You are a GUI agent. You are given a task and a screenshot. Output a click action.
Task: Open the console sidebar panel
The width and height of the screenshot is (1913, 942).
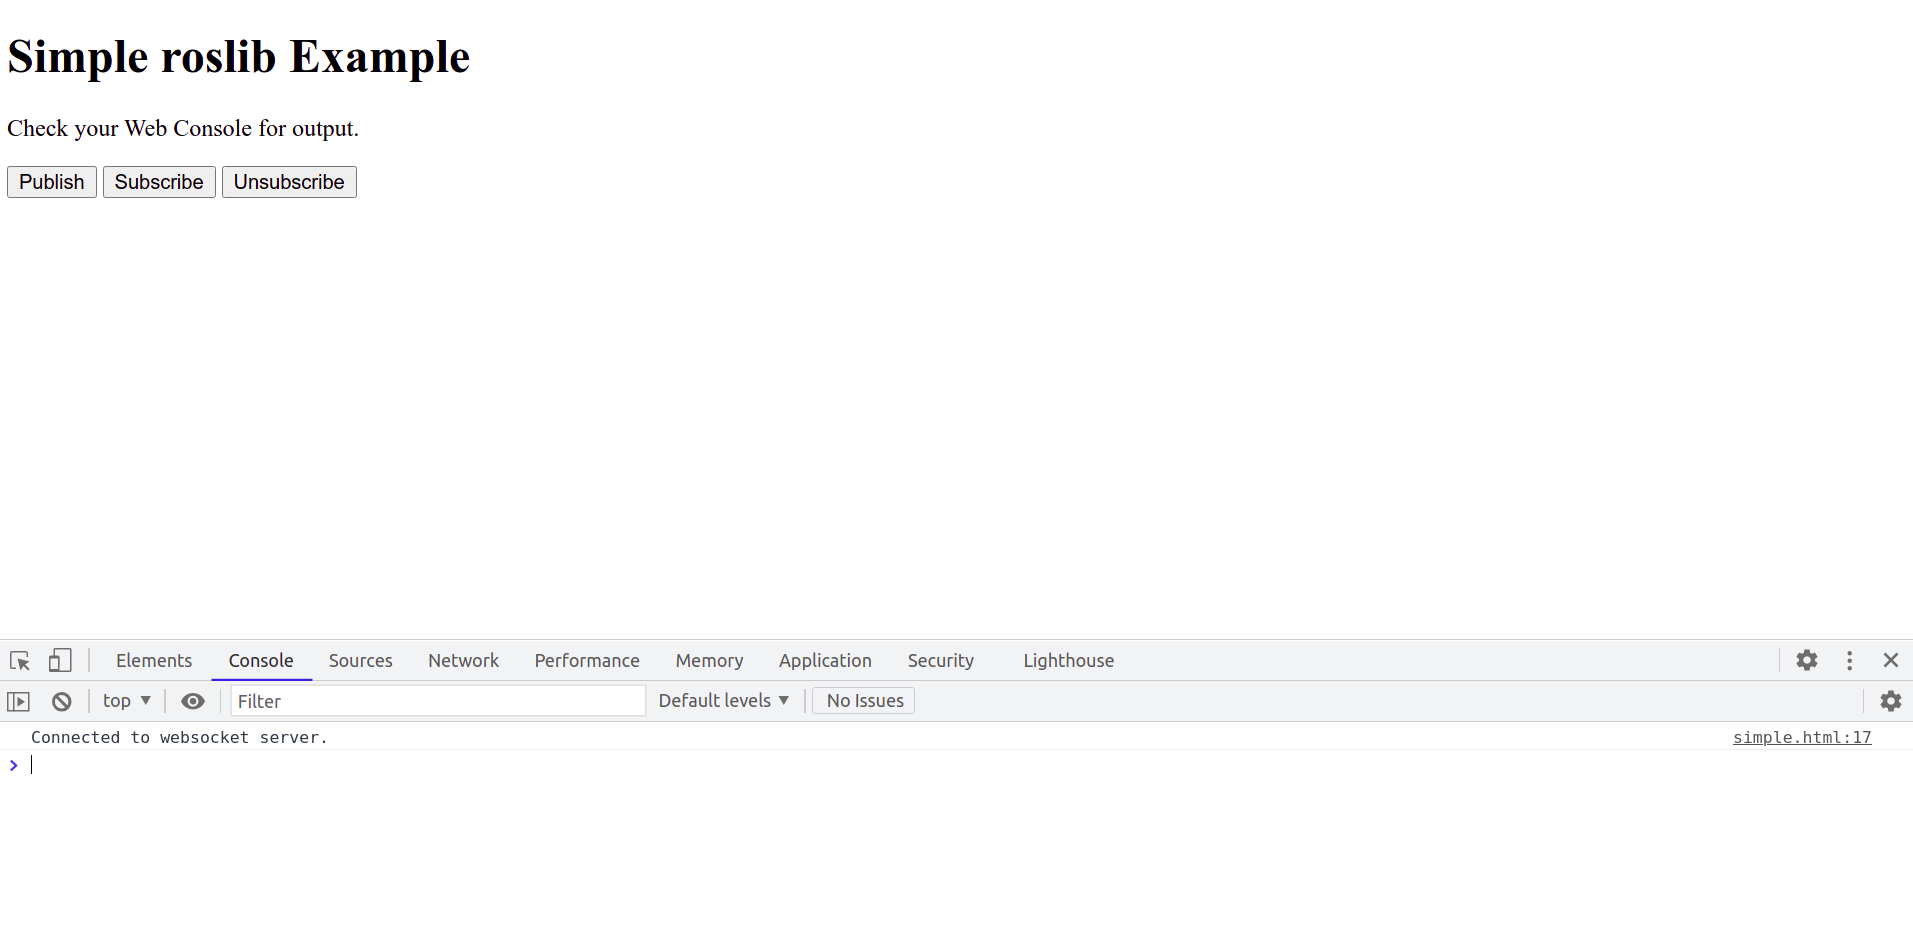[18, 700]
